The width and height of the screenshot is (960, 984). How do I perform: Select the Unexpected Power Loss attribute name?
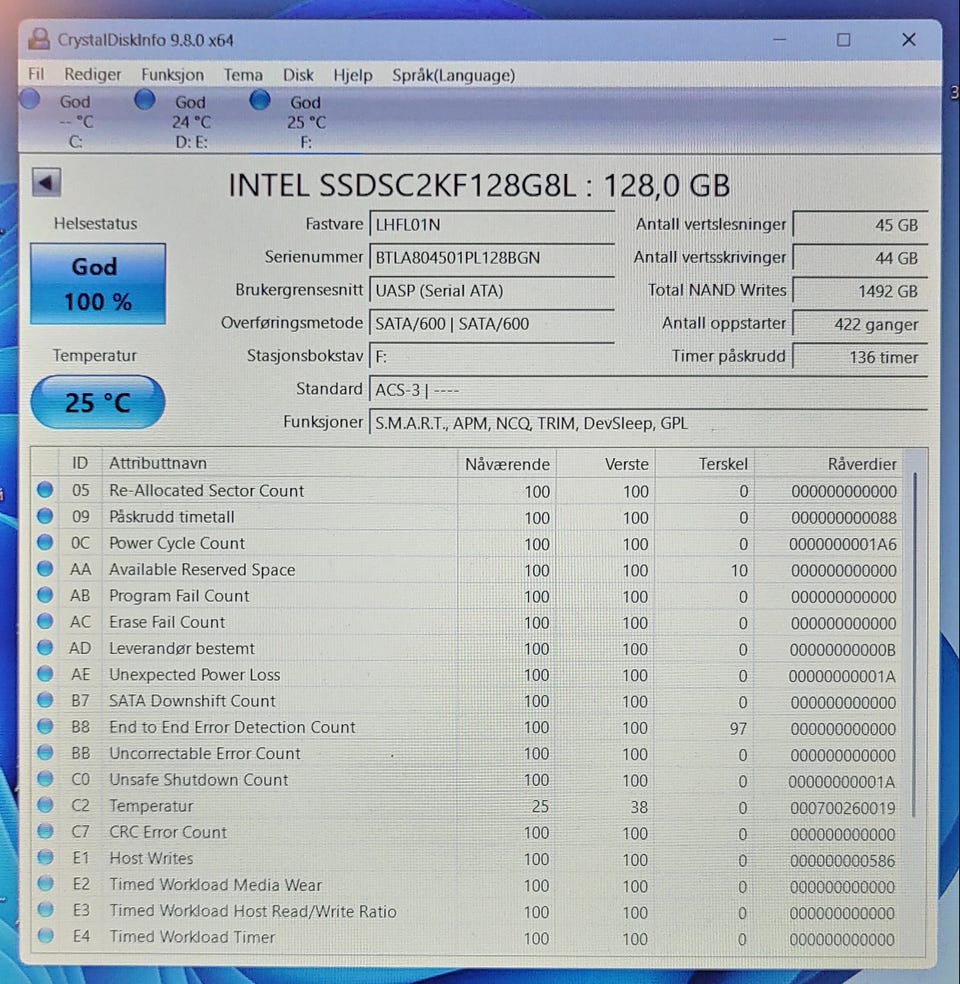[x=195, y=675]
